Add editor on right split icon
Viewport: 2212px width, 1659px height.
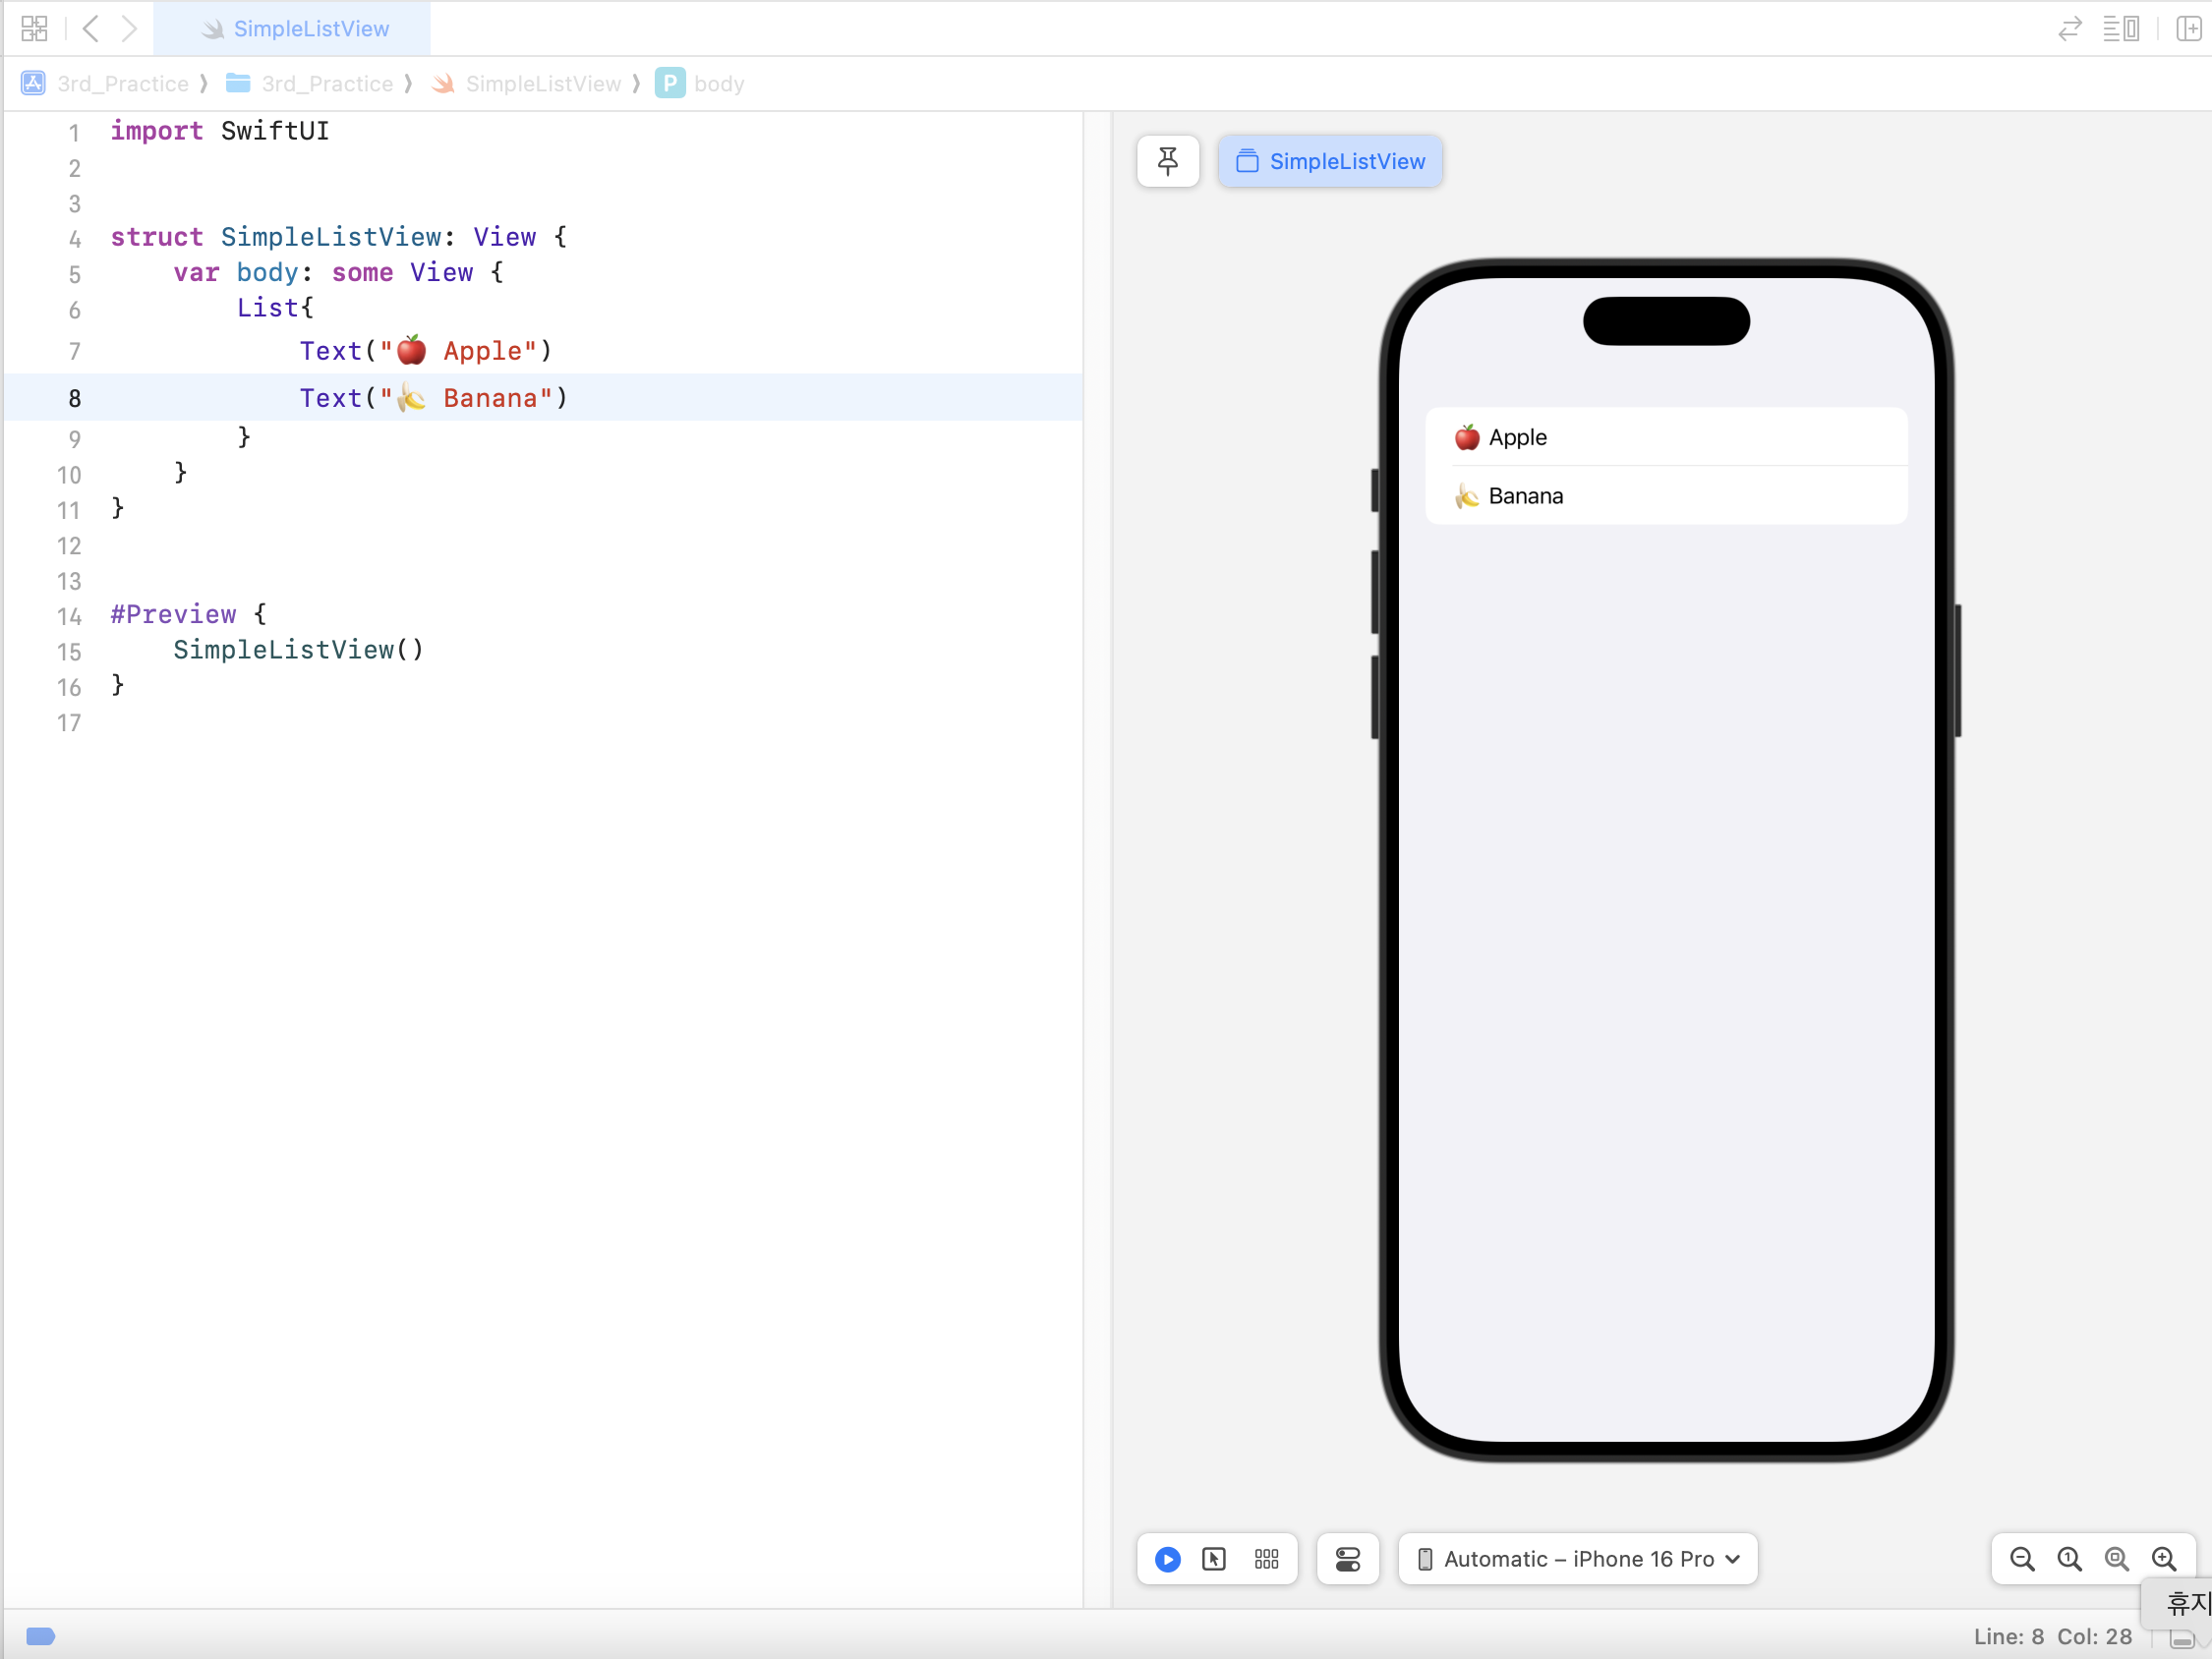pos(2188,28)
